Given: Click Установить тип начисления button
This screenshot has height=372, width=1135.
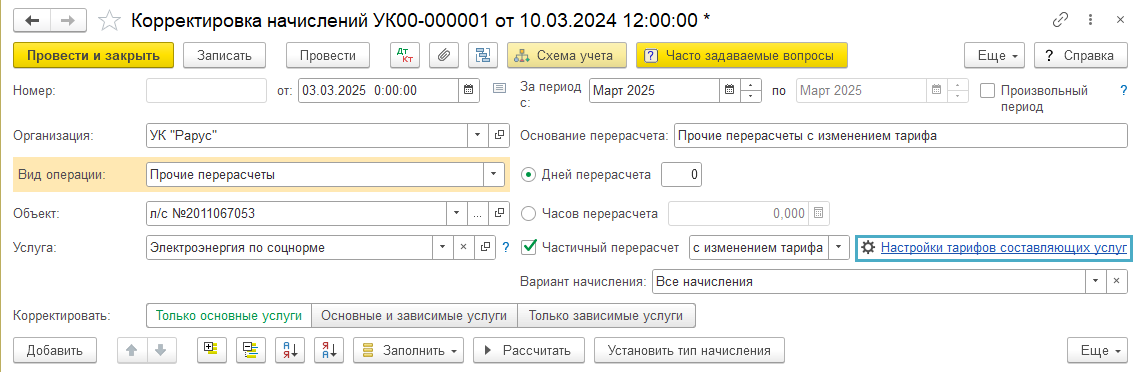Looking at the screenshot, I should coord(688,350).
